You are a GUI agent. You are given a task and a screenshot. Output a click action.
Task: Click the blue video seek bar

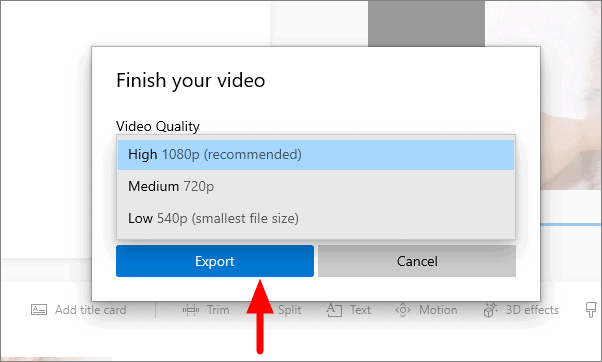pyautogui.click(x=571, y=224)
